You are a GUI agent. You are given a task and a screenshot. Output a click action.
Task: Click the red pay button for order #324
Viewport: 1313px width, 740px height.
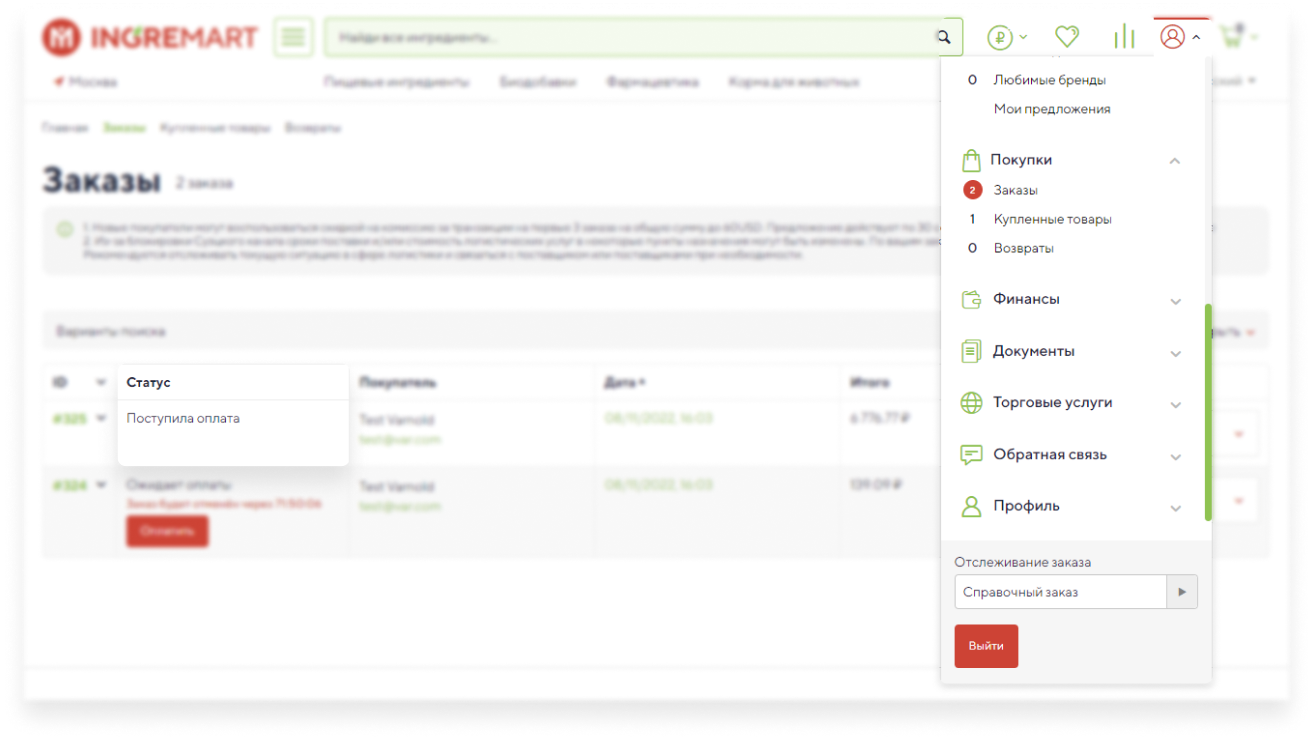[x=167, y=531]
